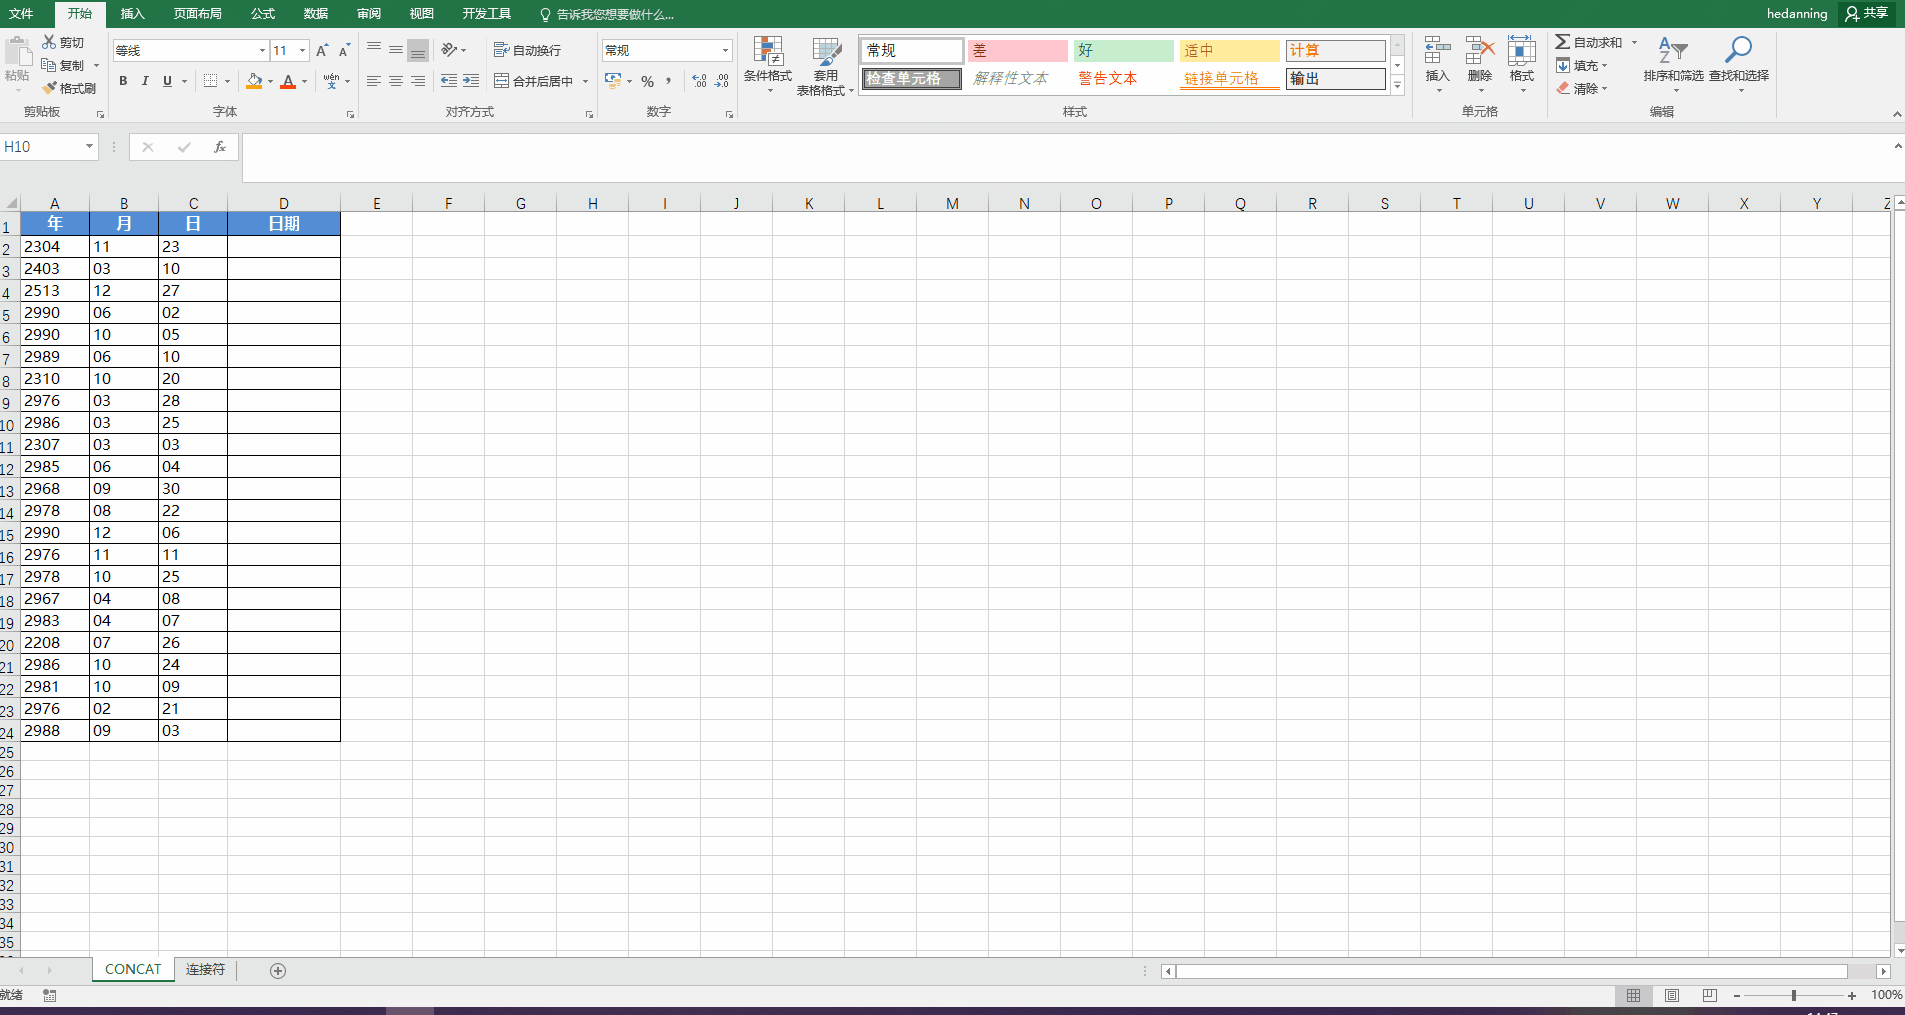Click the top align icon
The image size is (1905, 1015).
(374, 49)
